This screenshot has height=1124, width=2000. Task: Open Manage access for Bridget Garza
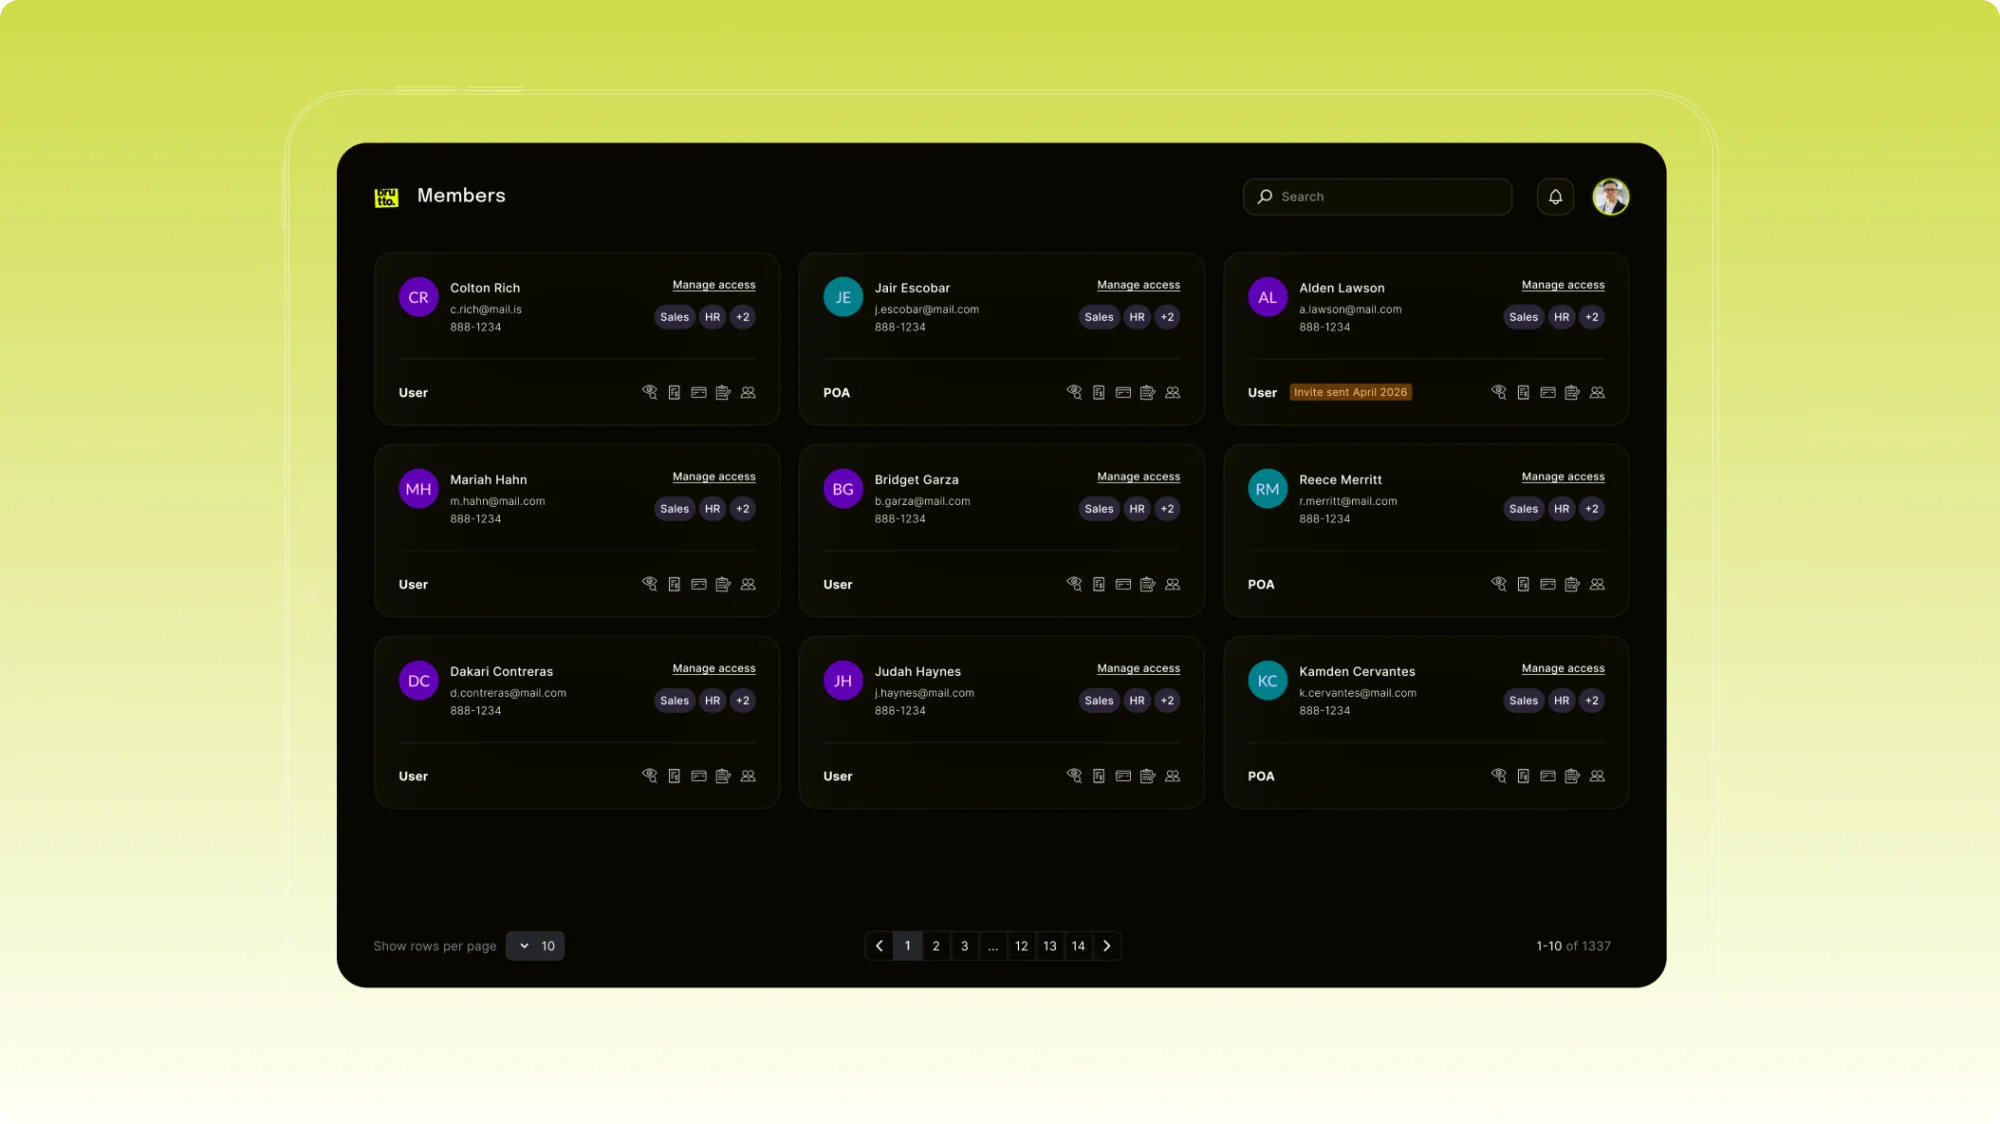tap(1138, 477)
